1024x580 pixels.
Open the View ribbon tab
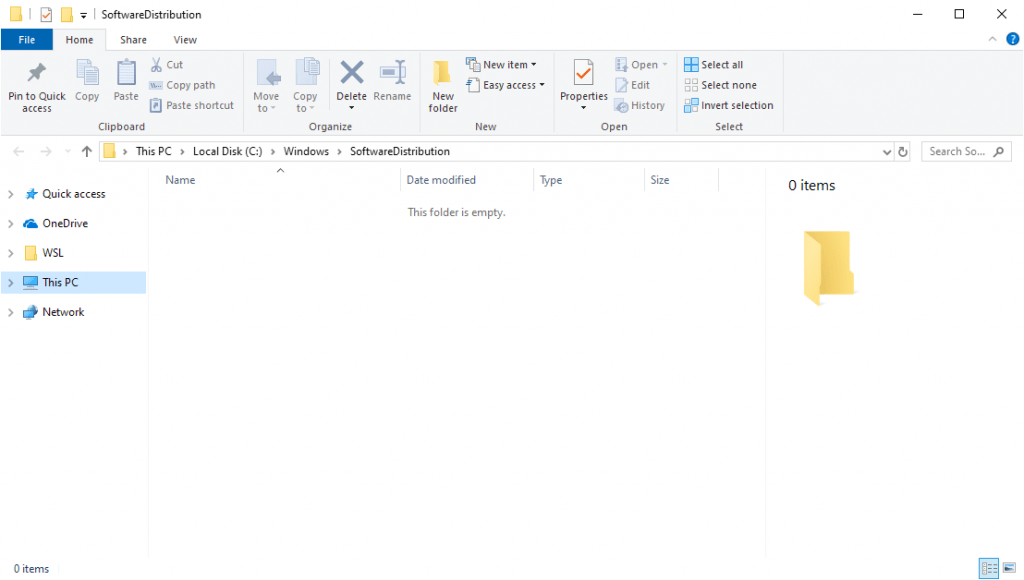[185, 40]
